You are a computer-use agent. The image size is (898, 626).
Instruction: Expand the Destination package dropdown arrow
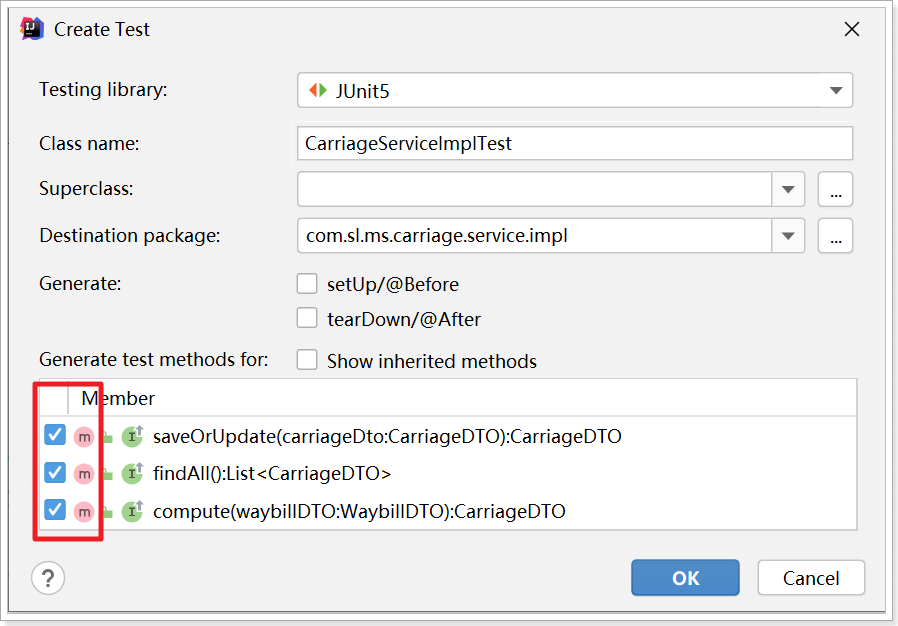(788, 236)
